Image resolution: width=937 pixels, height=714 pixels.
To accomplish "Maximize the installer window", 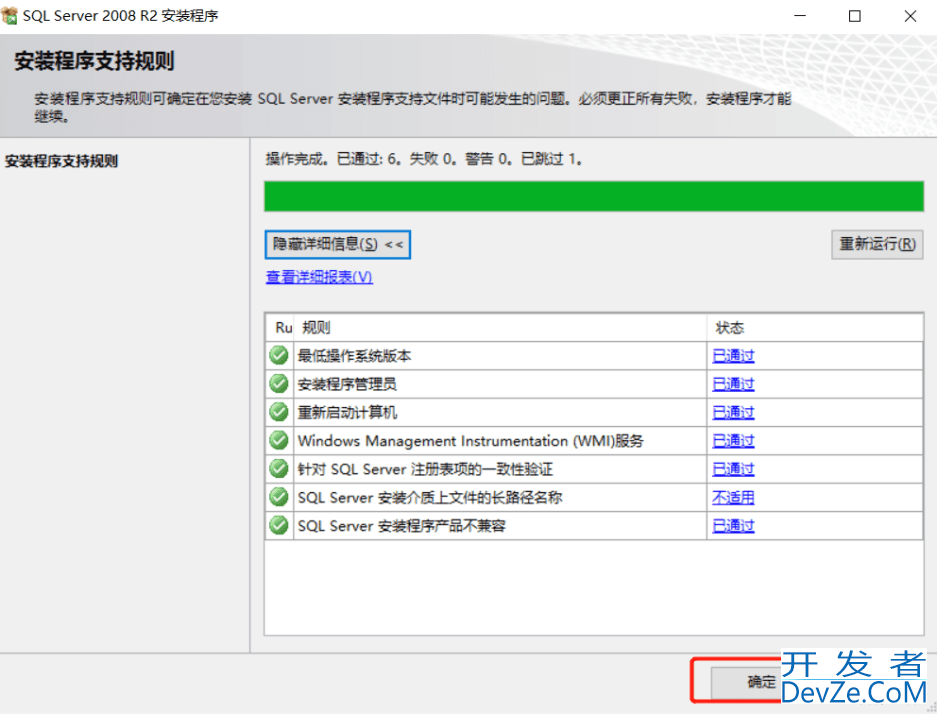I will pyautogui.click(x=855, y=16).
